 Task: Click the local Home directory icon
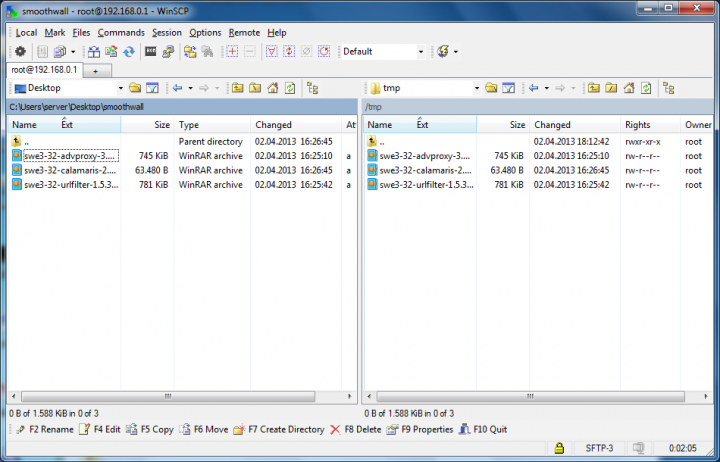point(271,88)
